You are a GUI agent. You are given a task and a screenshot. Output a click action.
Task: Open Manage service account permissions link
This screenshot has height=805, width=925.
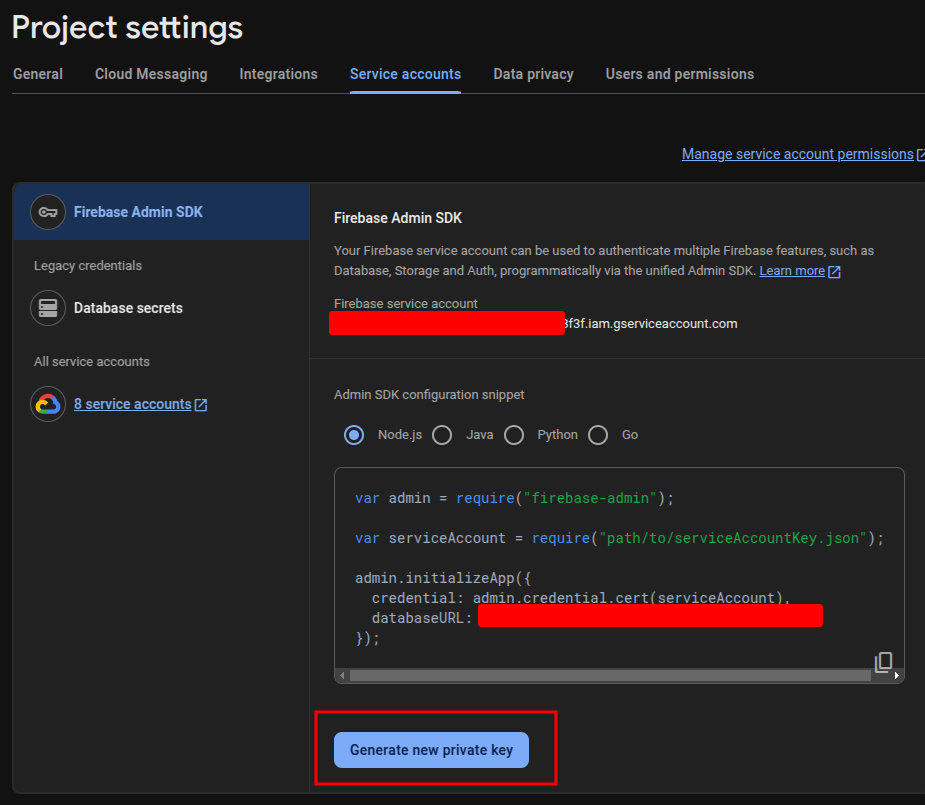pos(797,154)
